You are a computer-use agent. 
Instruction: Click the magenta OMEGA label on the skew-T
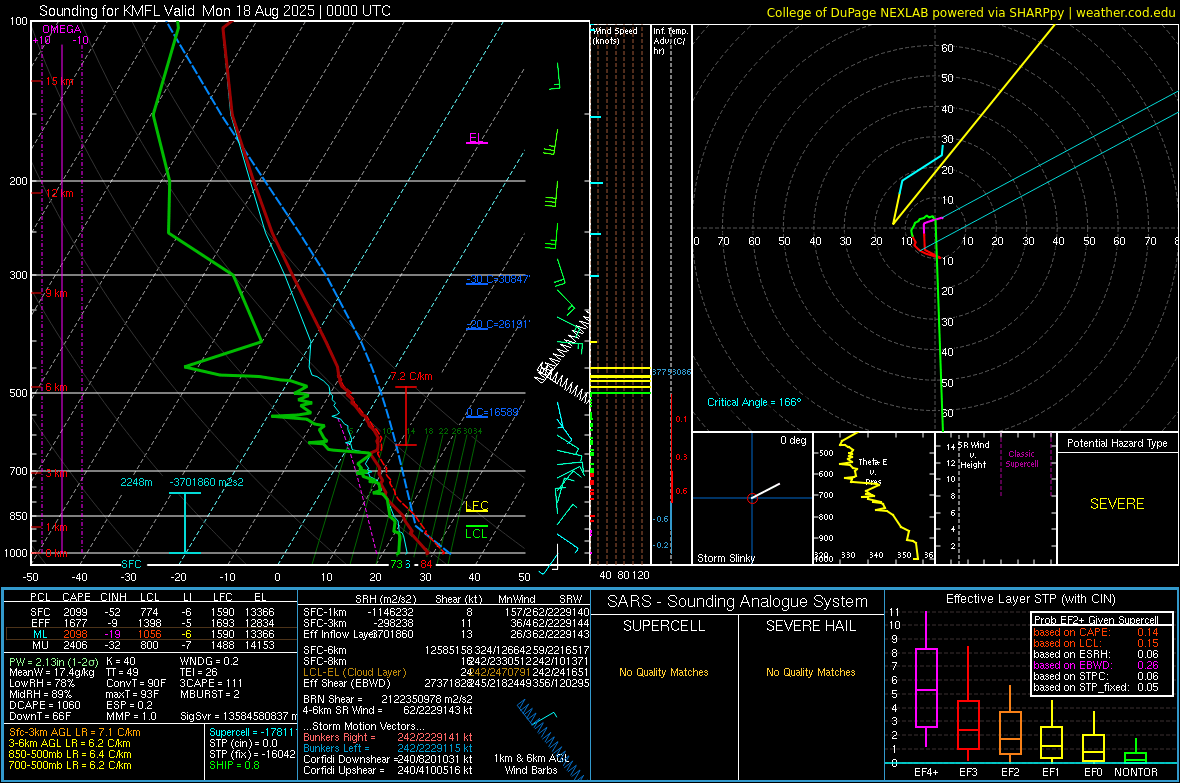[61, 29]
